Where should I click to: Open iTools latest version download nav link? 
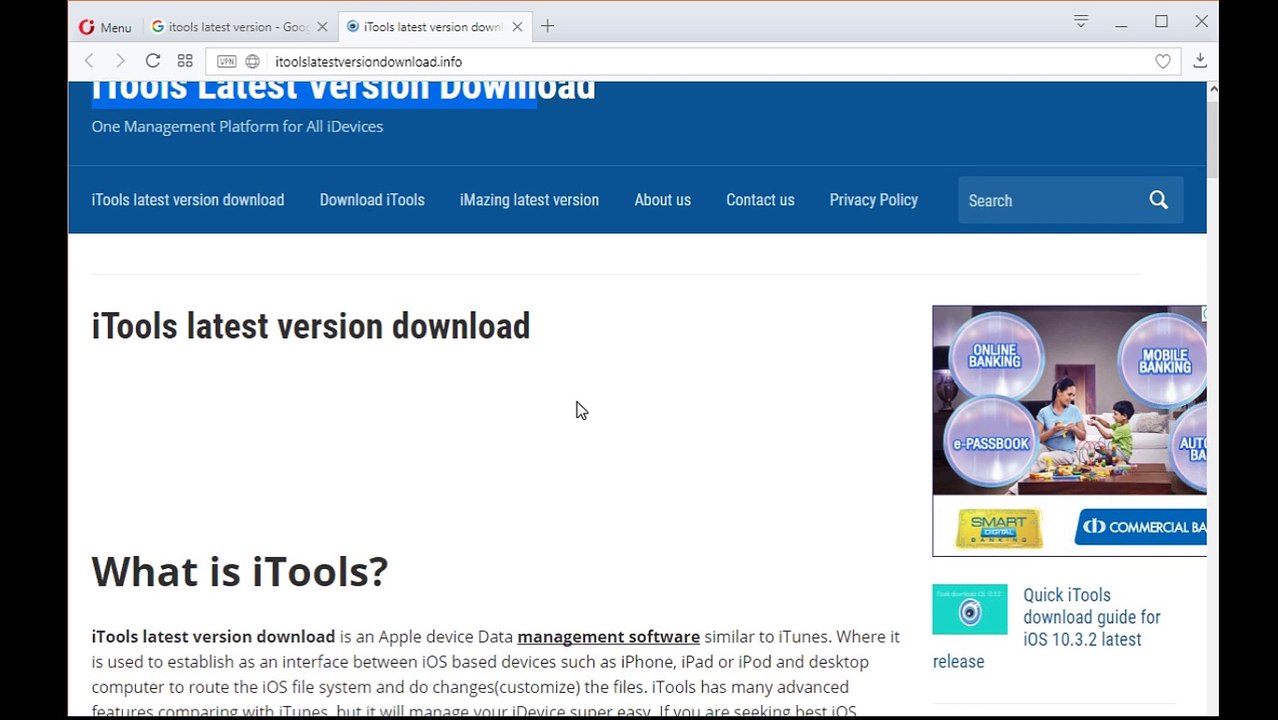pos(188,200)
